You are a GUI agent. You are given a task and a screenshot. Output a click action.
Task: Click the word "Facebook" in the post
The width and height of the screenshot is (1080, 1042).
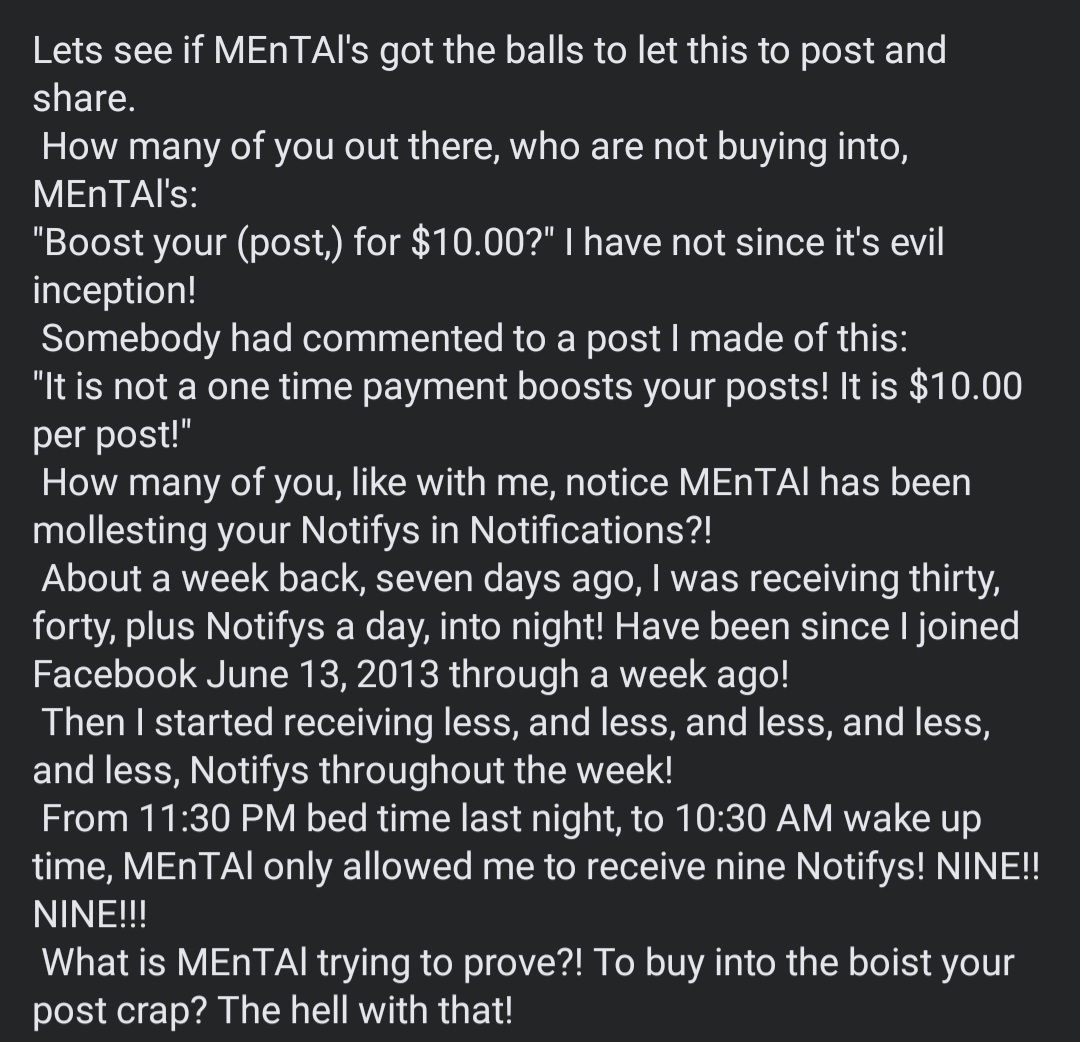[114, 674]
